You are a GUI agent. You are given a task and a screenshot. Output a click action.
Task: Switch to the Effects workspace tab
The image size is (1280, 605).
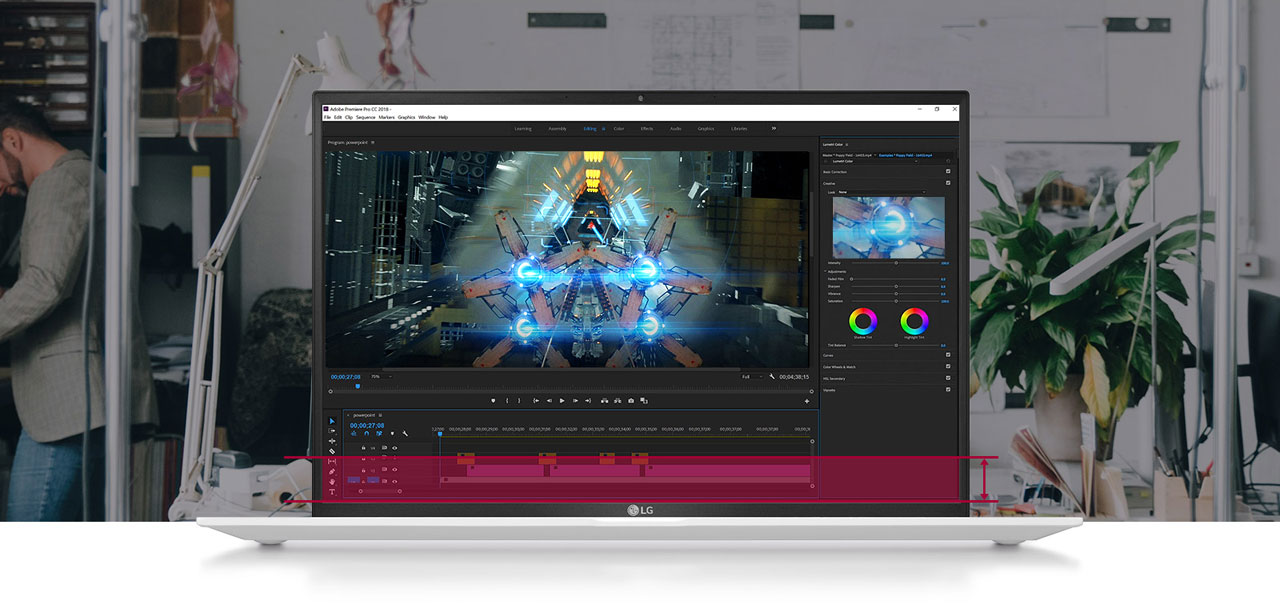coord(647,129)
